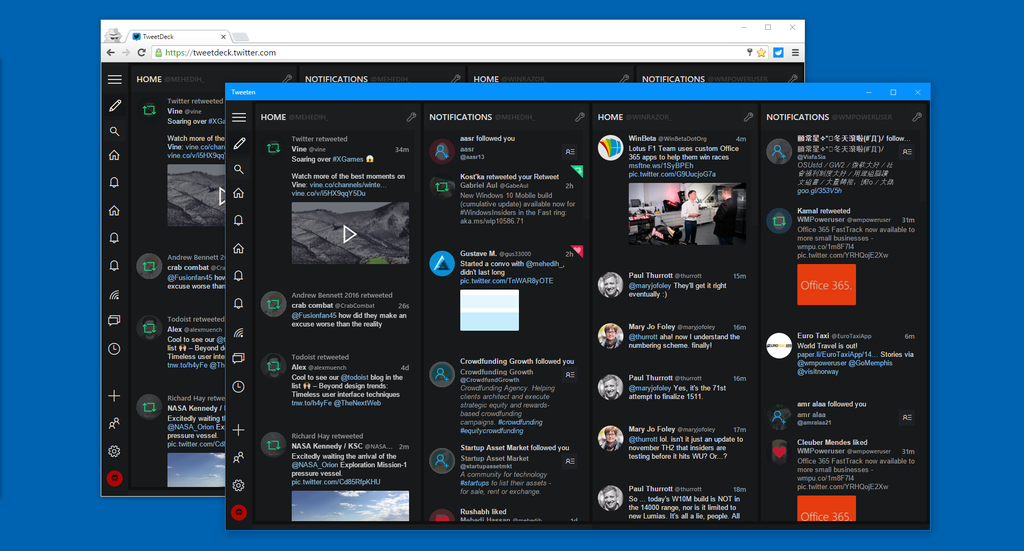The height and width of the screenshot is (551, 1024).
Task: Toggle follow button for Crowdfunding Growth
Action: click(570, 375)
